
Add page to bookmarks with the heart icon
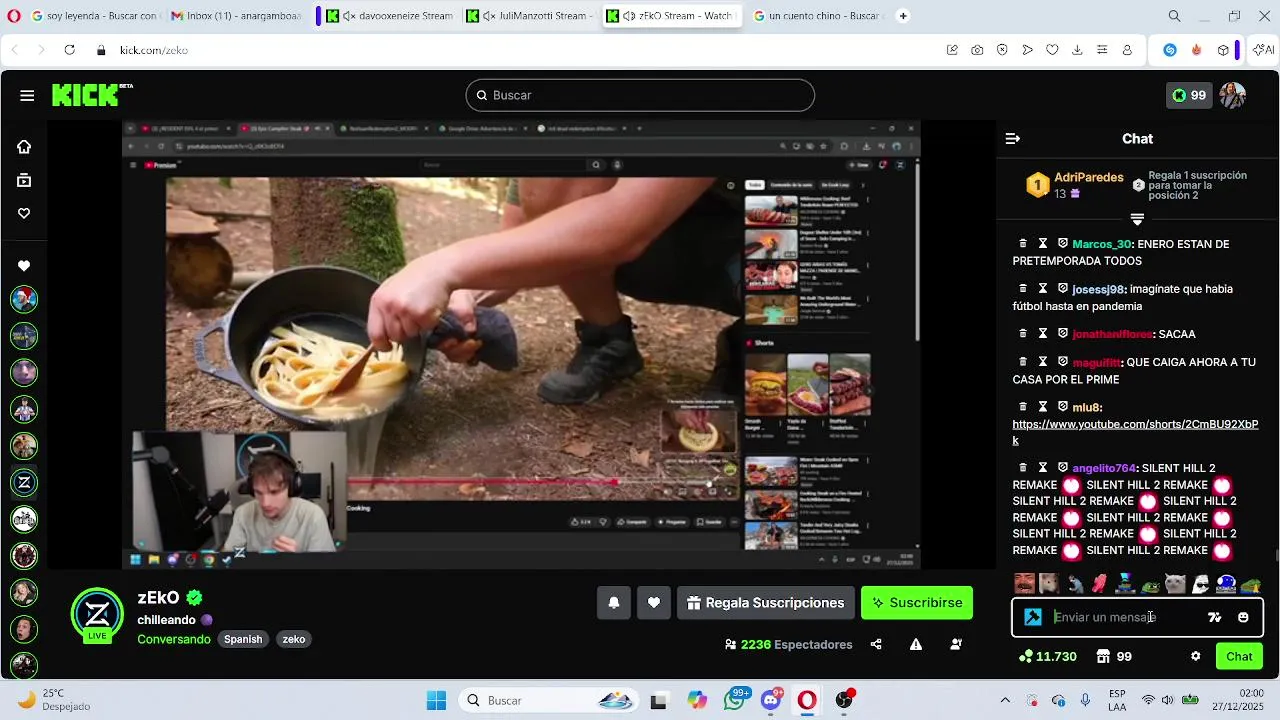coord(1052,50)
